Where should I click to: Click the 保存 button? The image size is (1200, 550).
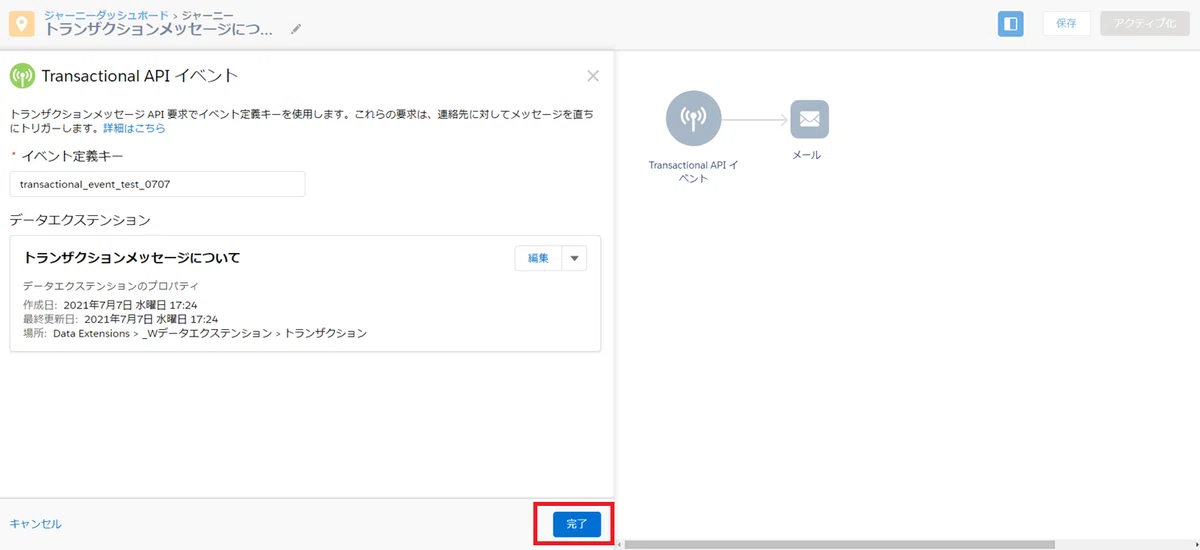click(1066, 23)
